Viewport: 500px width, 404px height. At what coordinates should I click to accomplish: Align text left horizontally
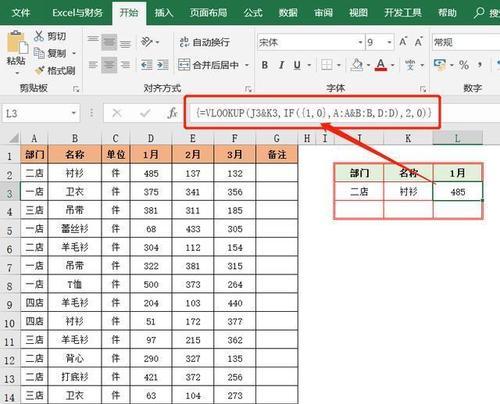[x=93, y=65]
